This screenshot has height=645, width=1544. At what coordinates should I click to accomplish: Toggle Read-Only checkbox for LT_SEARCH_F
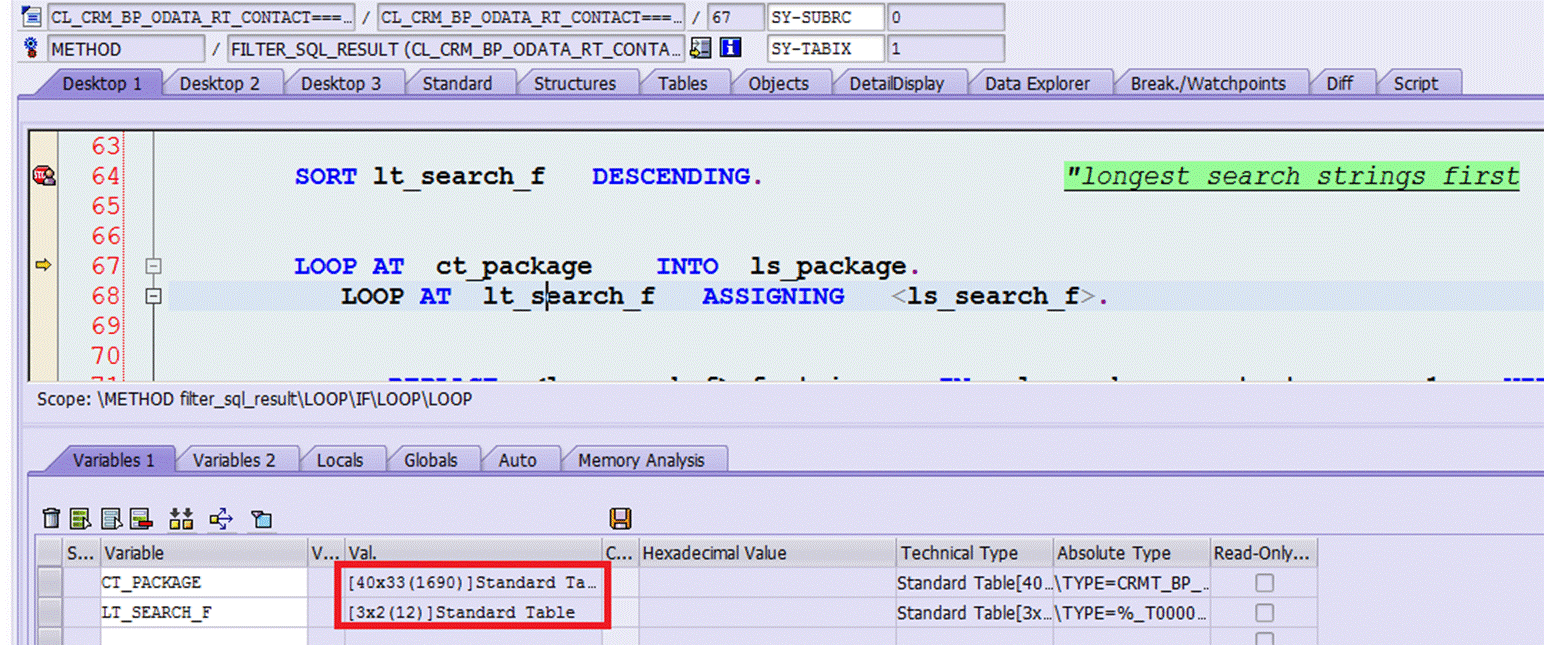(x=1265, y=612)
